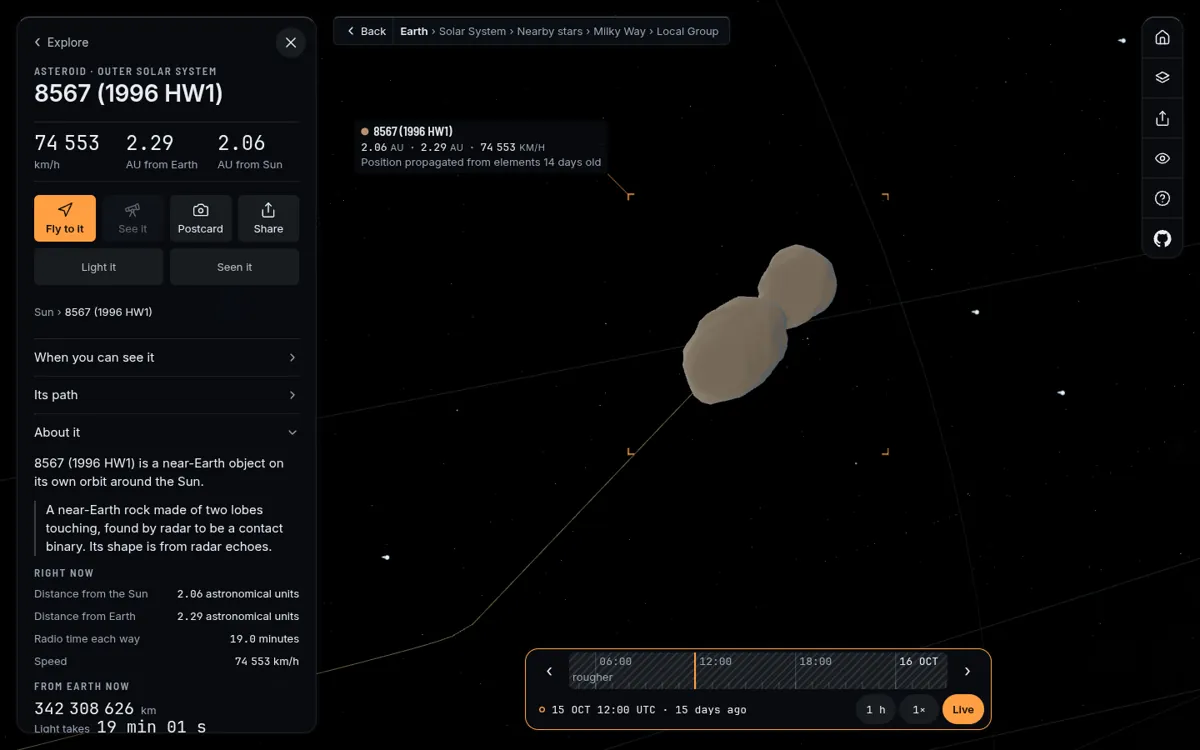Click the Distance from the Sun row
Screen dimensions: 1200x750
pyautogui.click(x=166, y=594)
